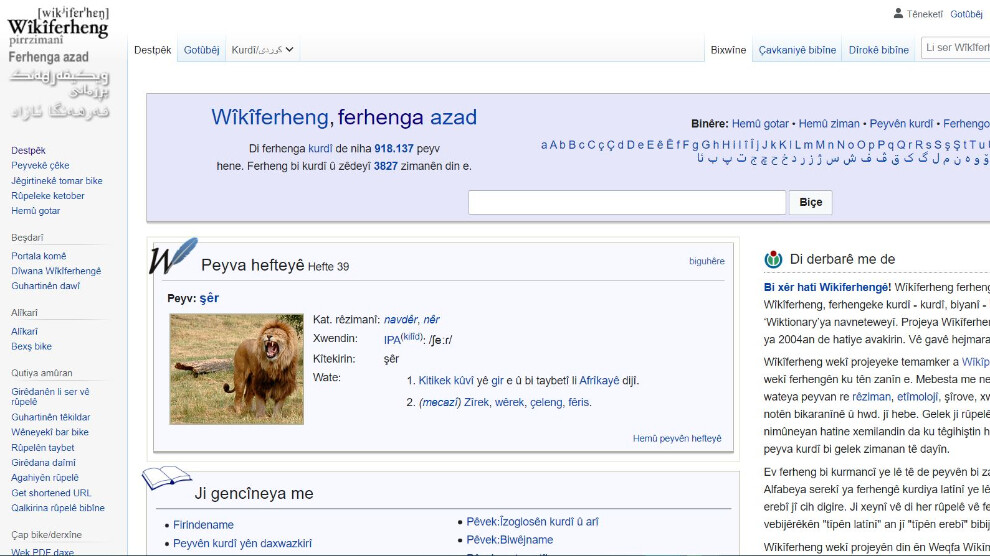Open Portala komê

[39, 256]
